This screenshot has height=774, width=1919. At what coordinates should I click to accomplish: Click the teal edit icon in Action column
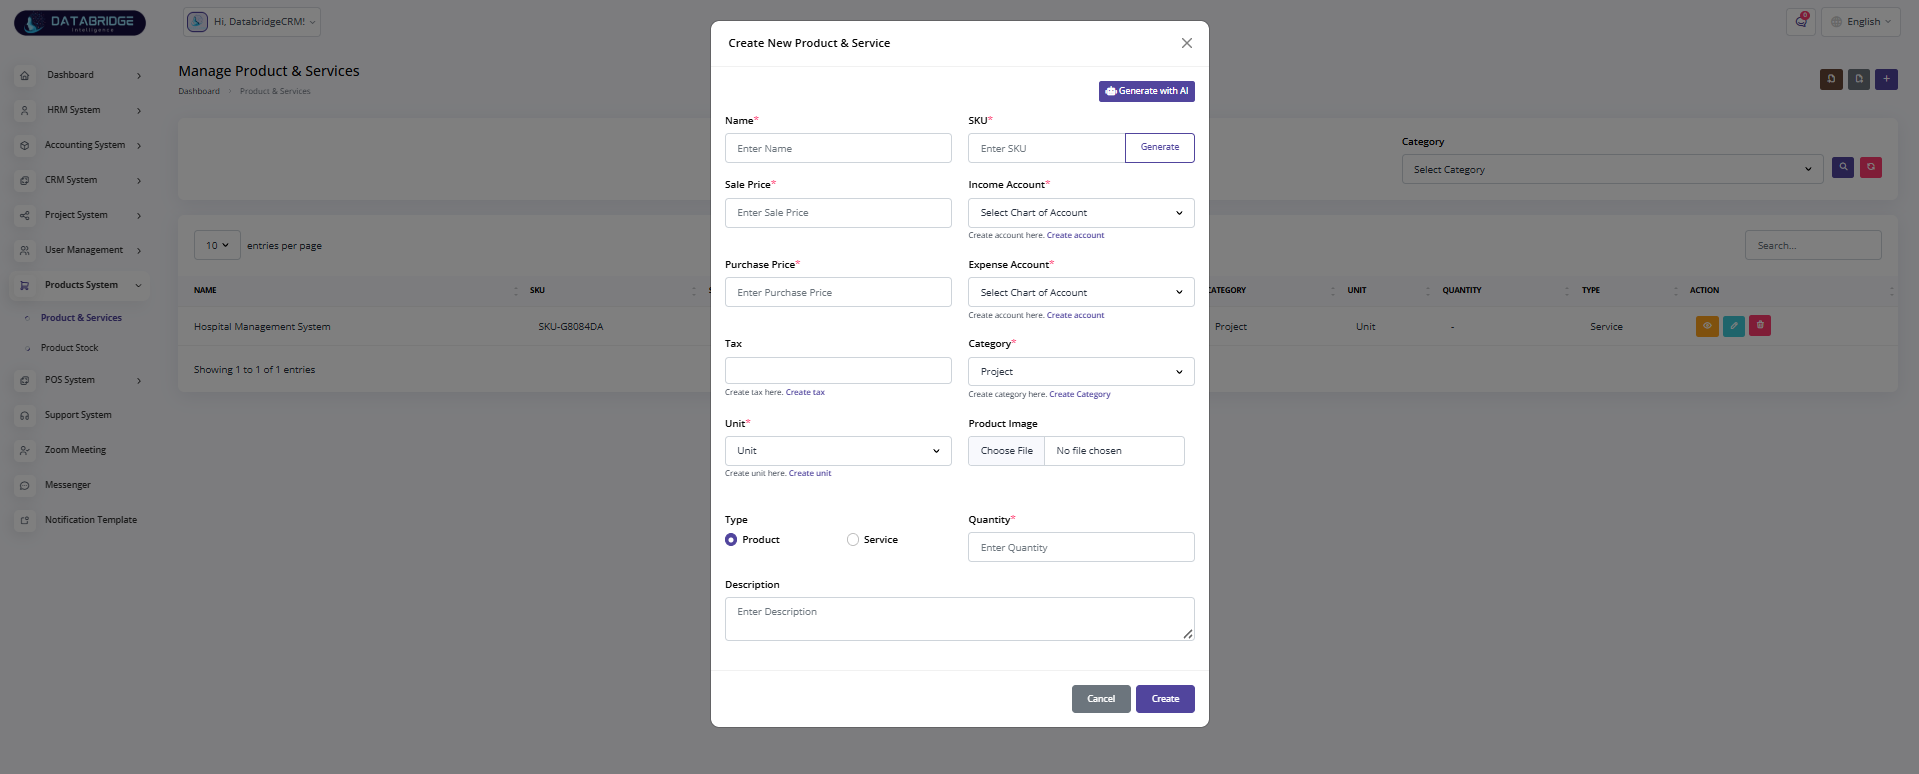1734,326
